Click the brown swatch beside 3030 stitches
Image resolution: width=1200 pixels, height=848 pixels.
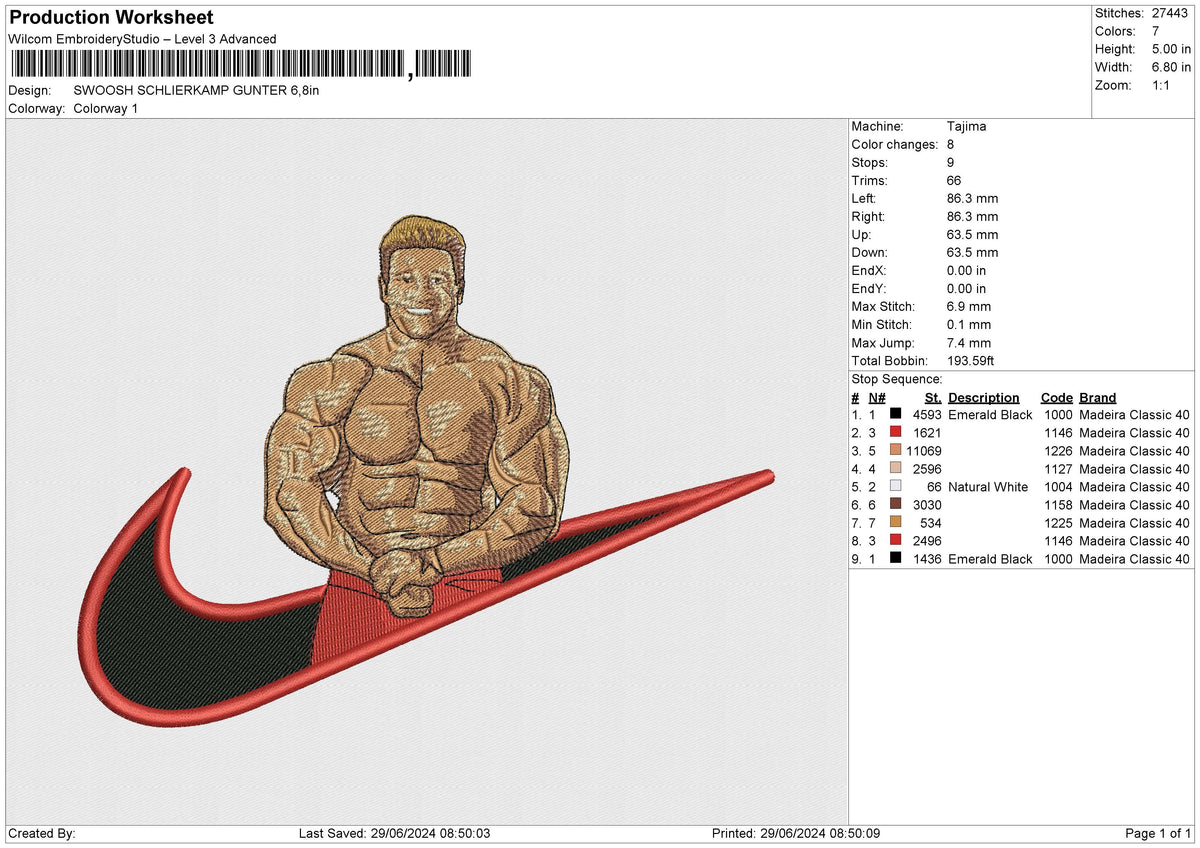pos(896,505)
